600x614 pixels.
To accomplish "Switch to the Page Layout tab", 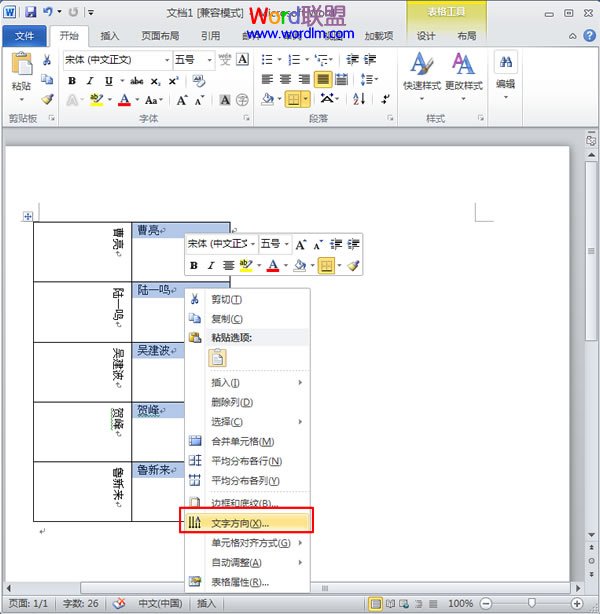I will coord(160,36).
